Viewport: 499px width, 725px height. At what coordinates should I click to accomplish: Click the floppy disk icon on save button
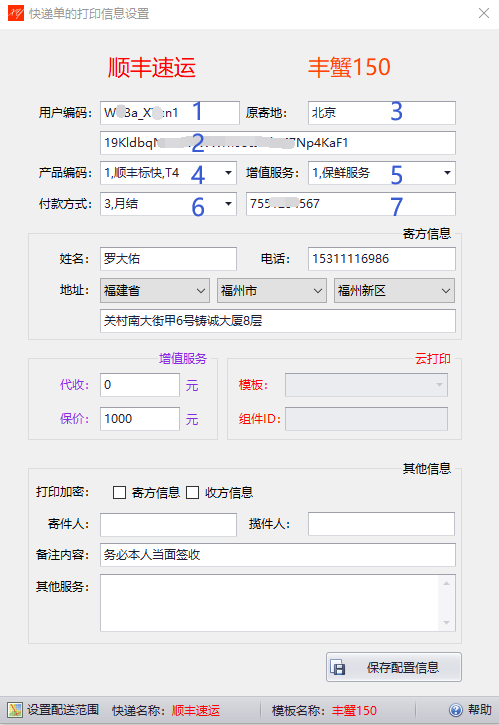coord(338,668)
